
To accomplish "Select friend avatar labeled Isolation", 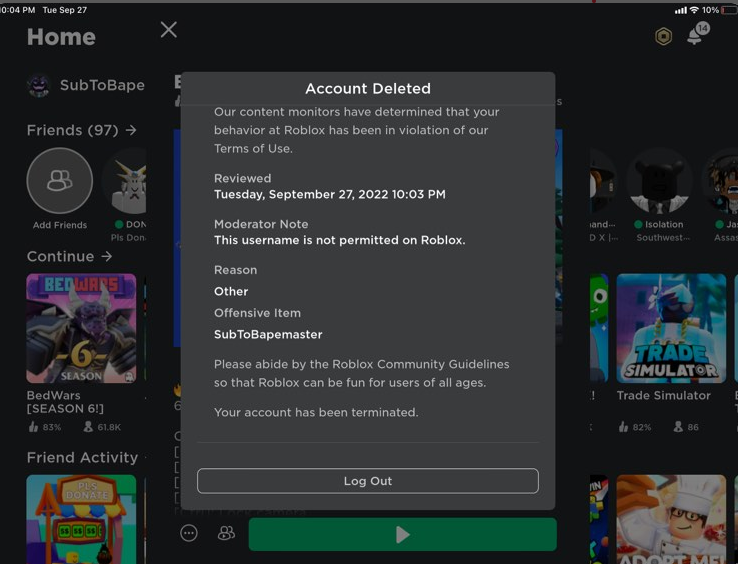I will pyautogui.click(x=659, y=180).
